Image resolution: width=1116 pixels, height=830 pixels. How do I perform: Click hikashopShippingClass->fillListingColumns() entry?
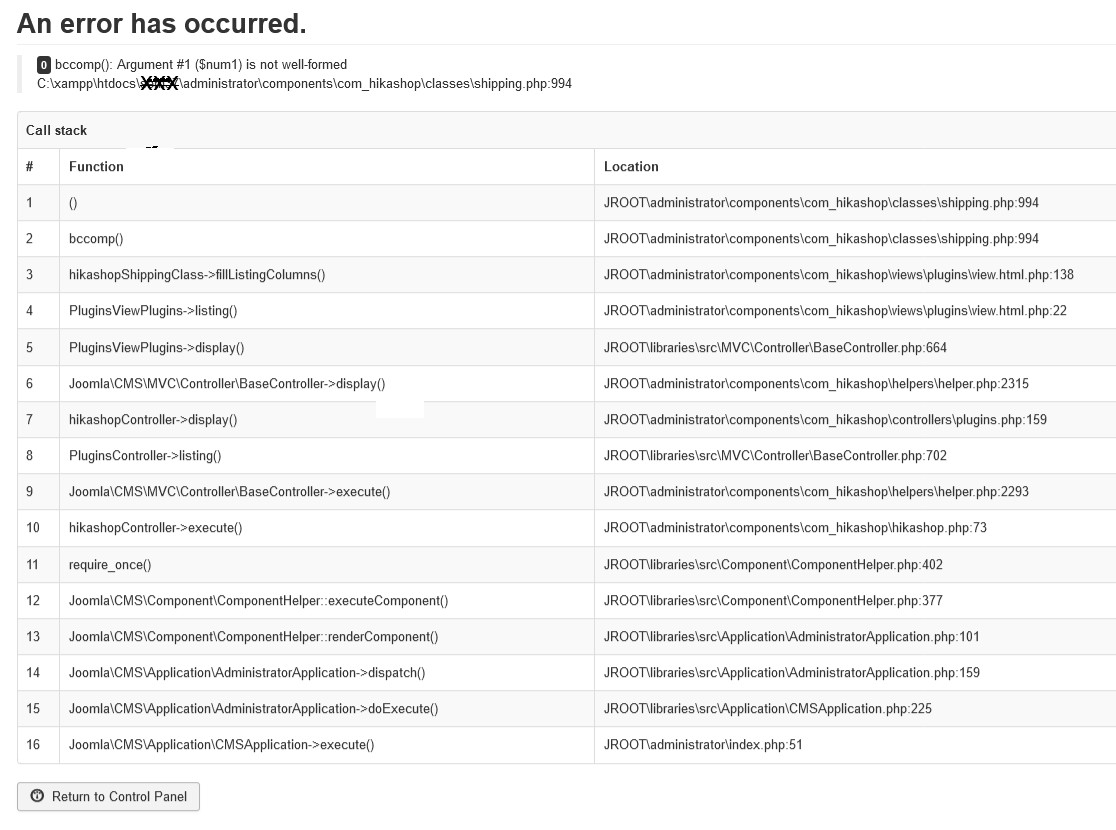click(x=197, y=275)
